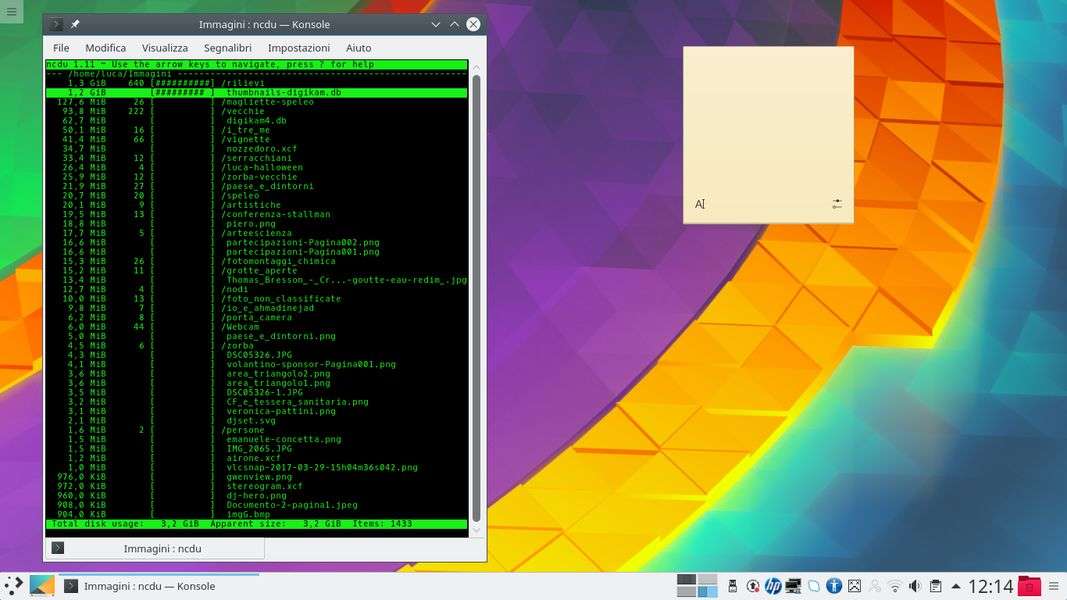1067x600 pixels.
Task: Click the accessibility tray icon
Action: click(x=833, y=586)
